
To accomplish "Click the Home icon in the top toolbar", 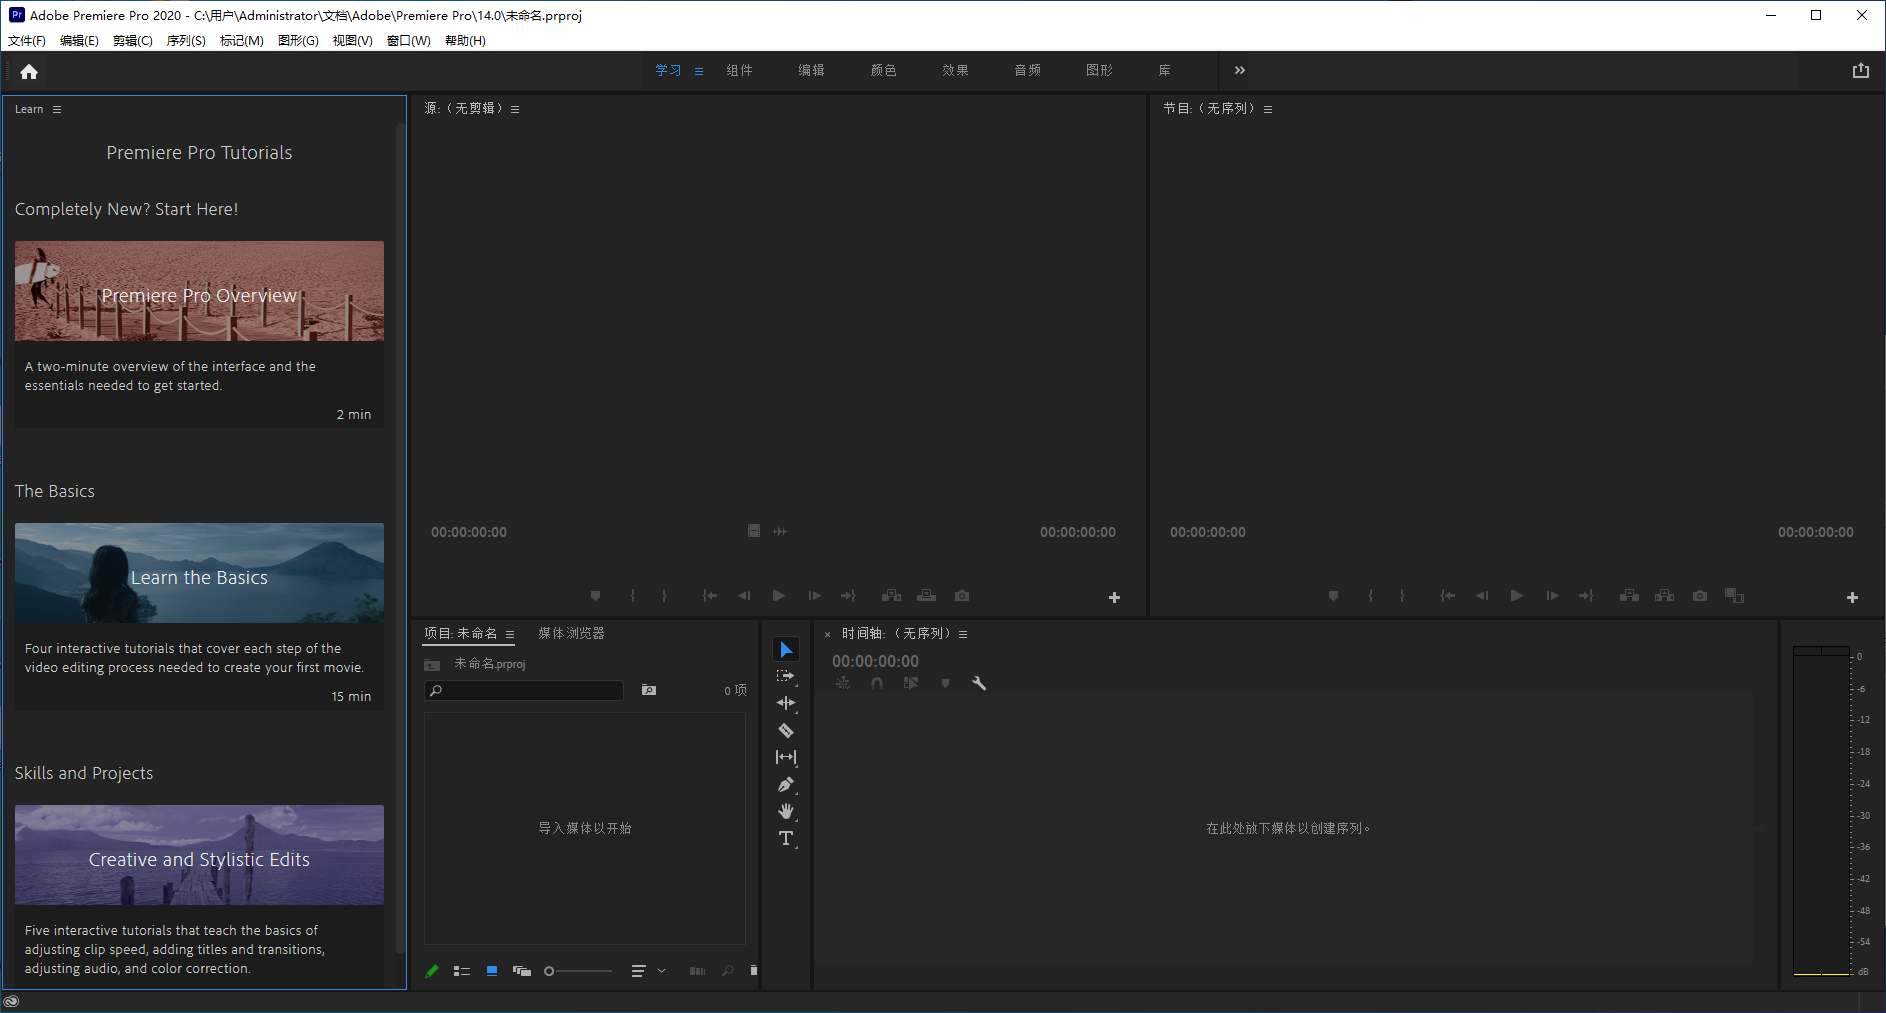I will (x=28, y=71).
